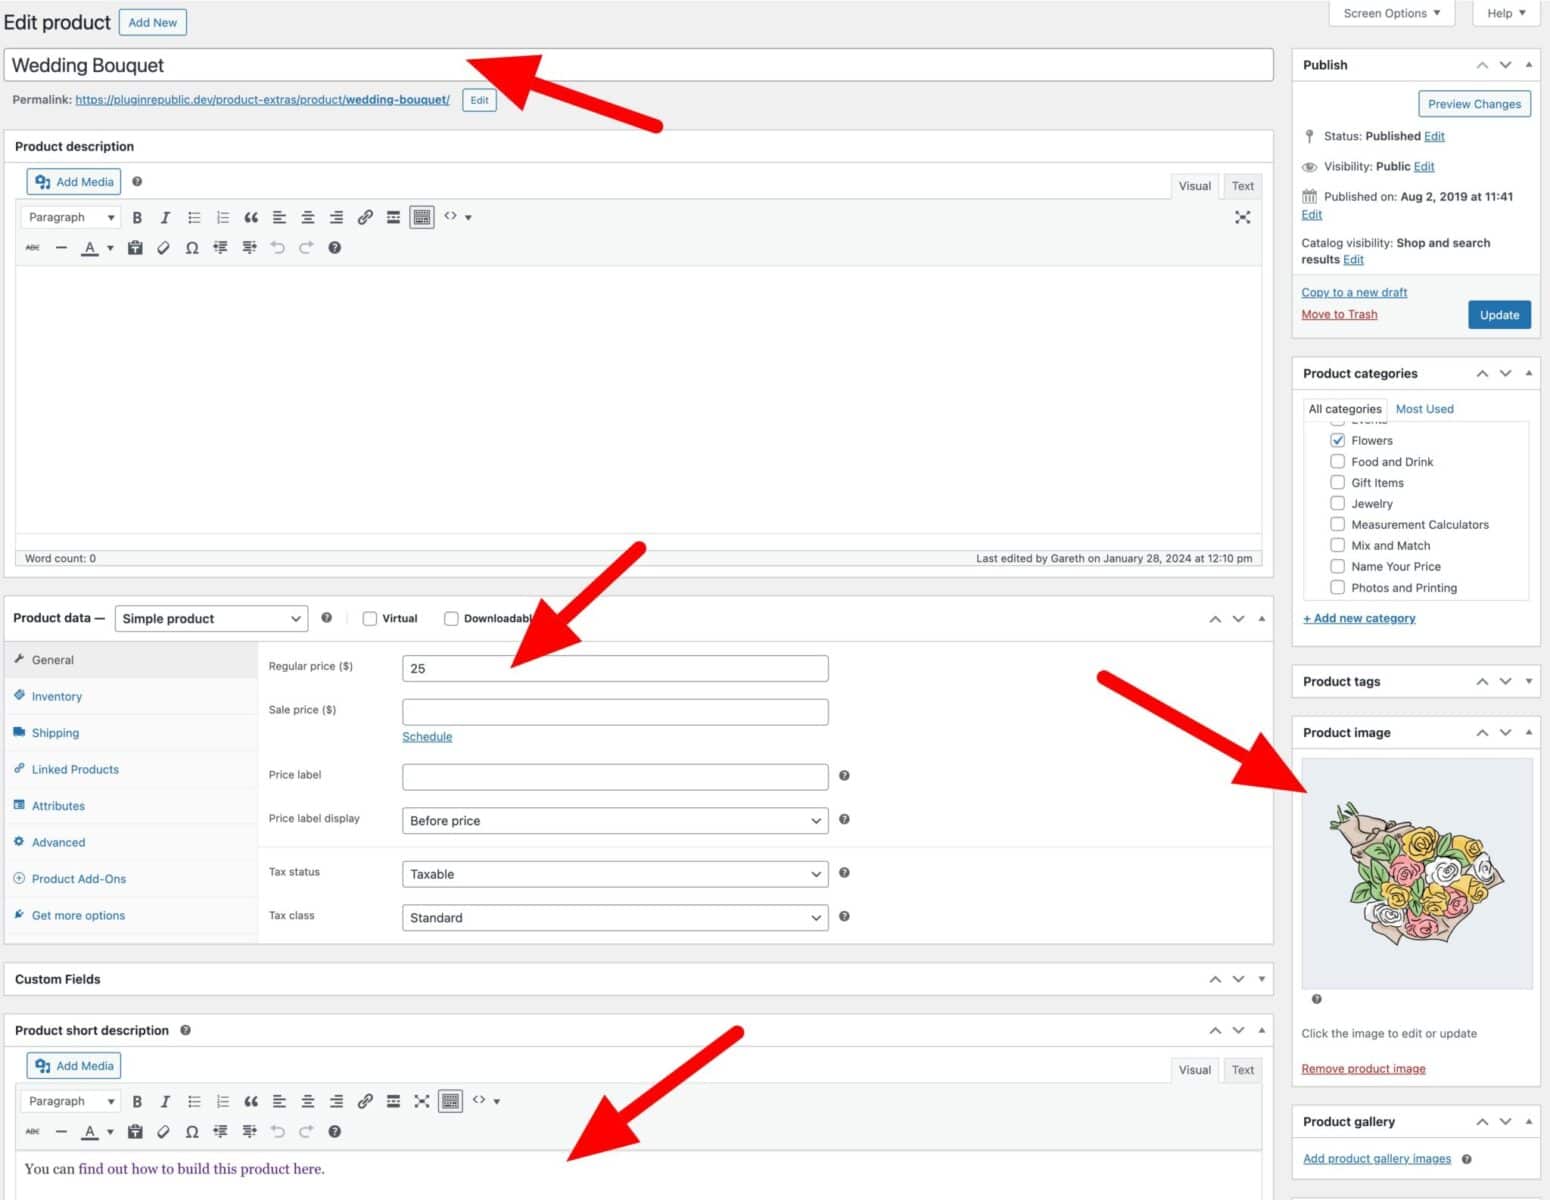
Task: Insert horizontal line in product description editor
Action: [x=61, y=248]
